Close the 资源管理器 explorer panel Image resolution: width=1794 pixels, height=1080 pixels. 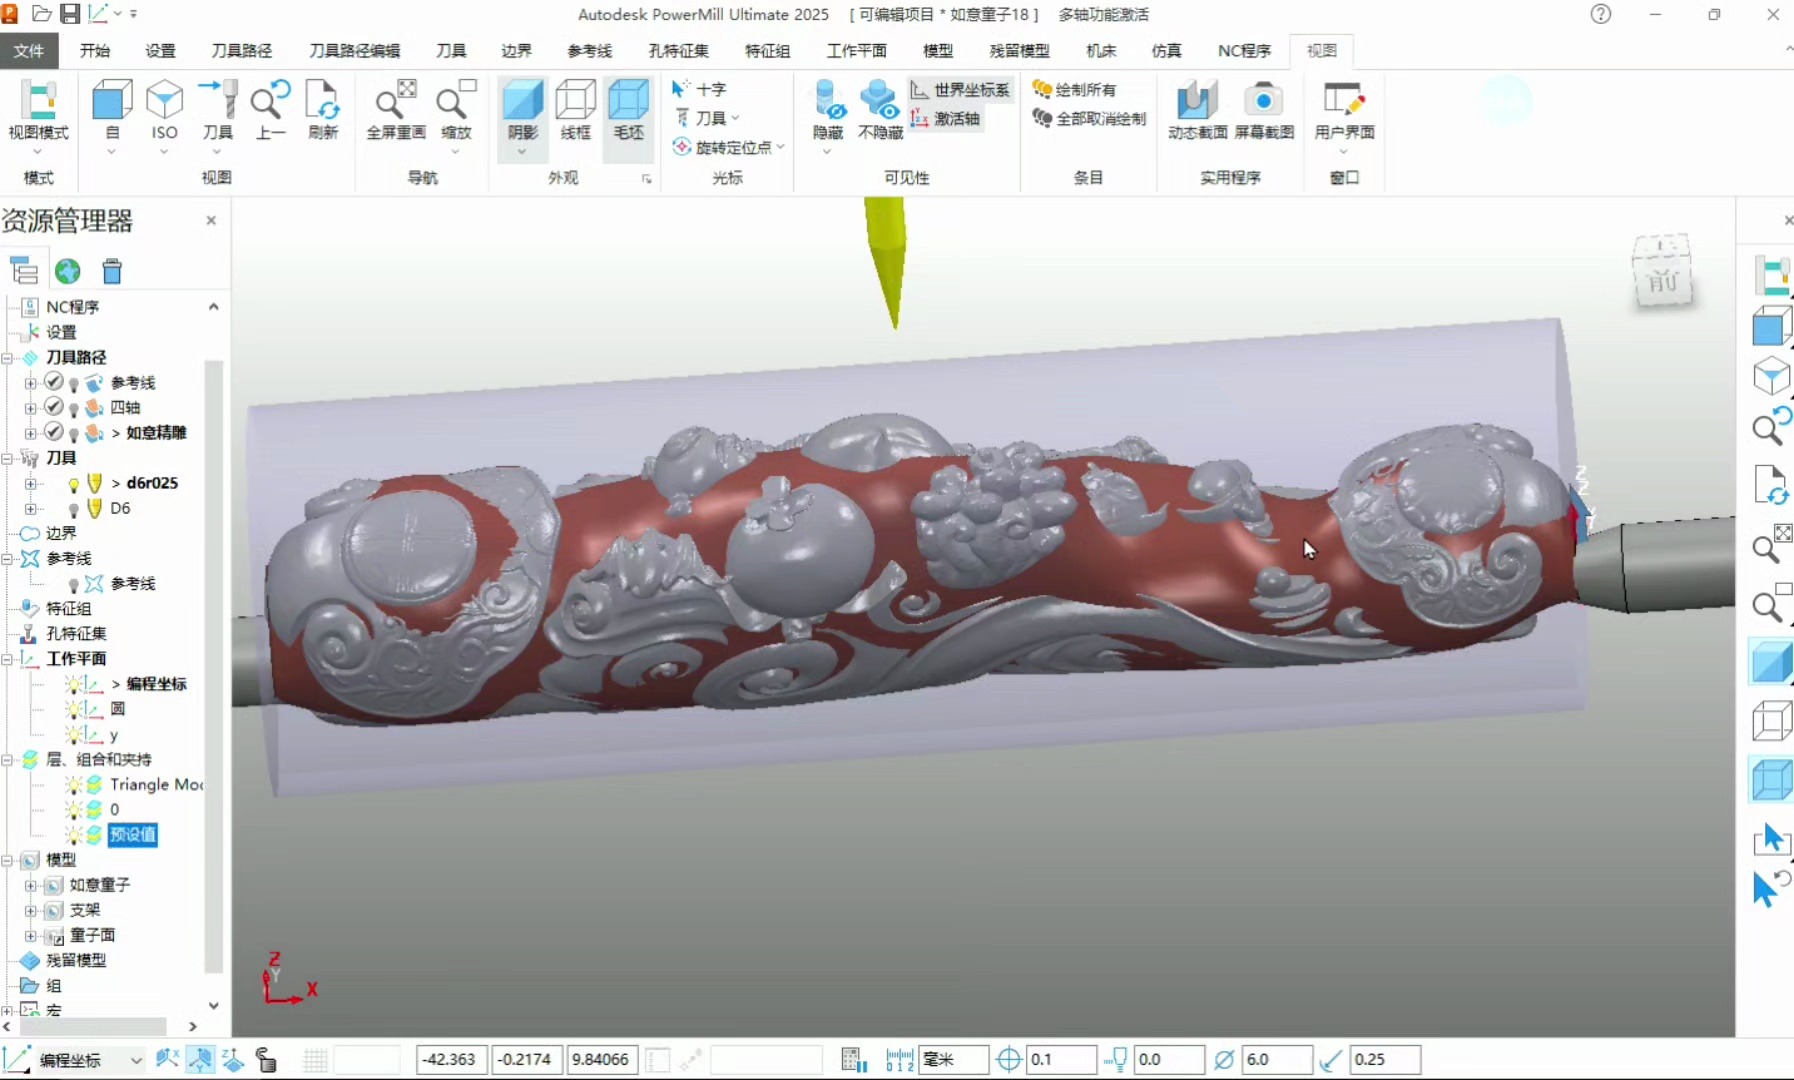tap(211, 220)
